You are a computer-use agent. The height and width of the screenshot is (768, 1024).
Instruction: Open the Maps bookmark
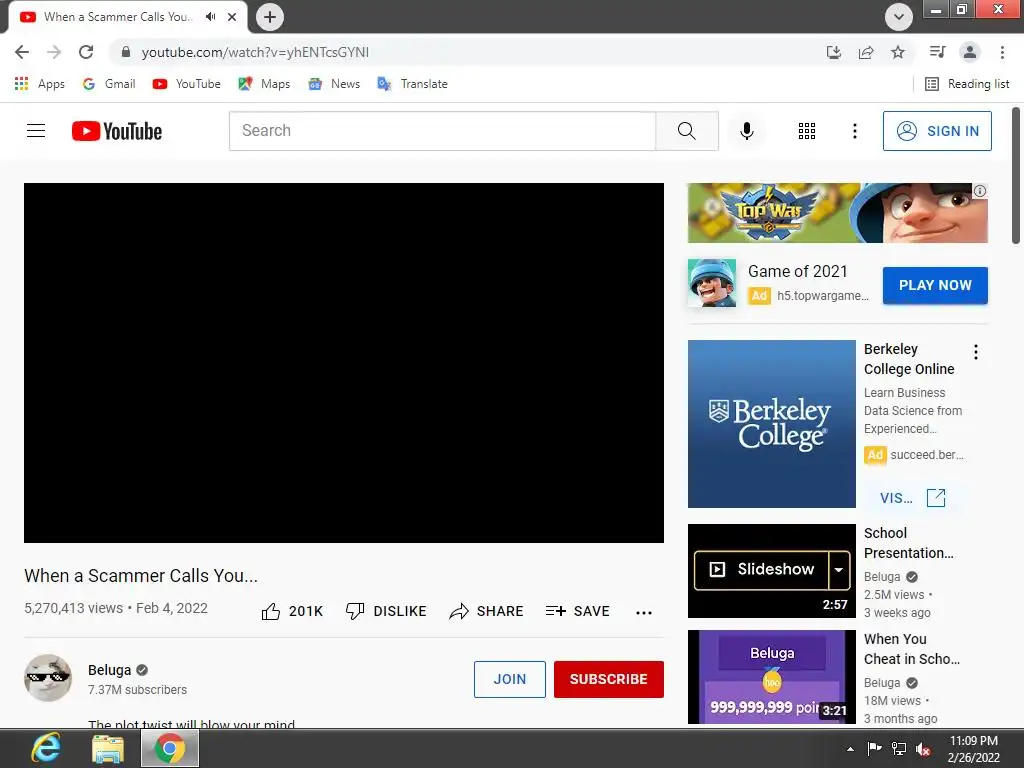pyautogui.click(x=264, y=84)
